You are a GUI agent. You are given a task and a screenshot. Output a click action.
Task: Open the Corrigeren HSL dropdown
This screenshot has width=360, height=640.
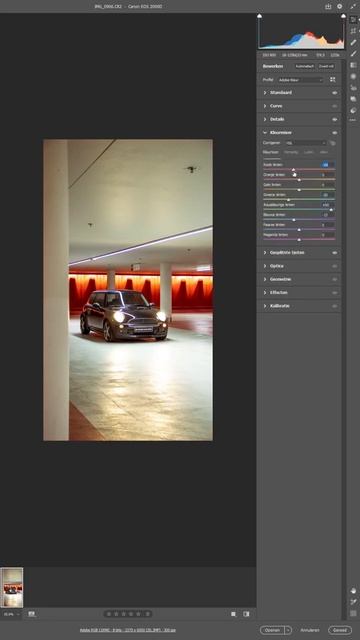305,143
